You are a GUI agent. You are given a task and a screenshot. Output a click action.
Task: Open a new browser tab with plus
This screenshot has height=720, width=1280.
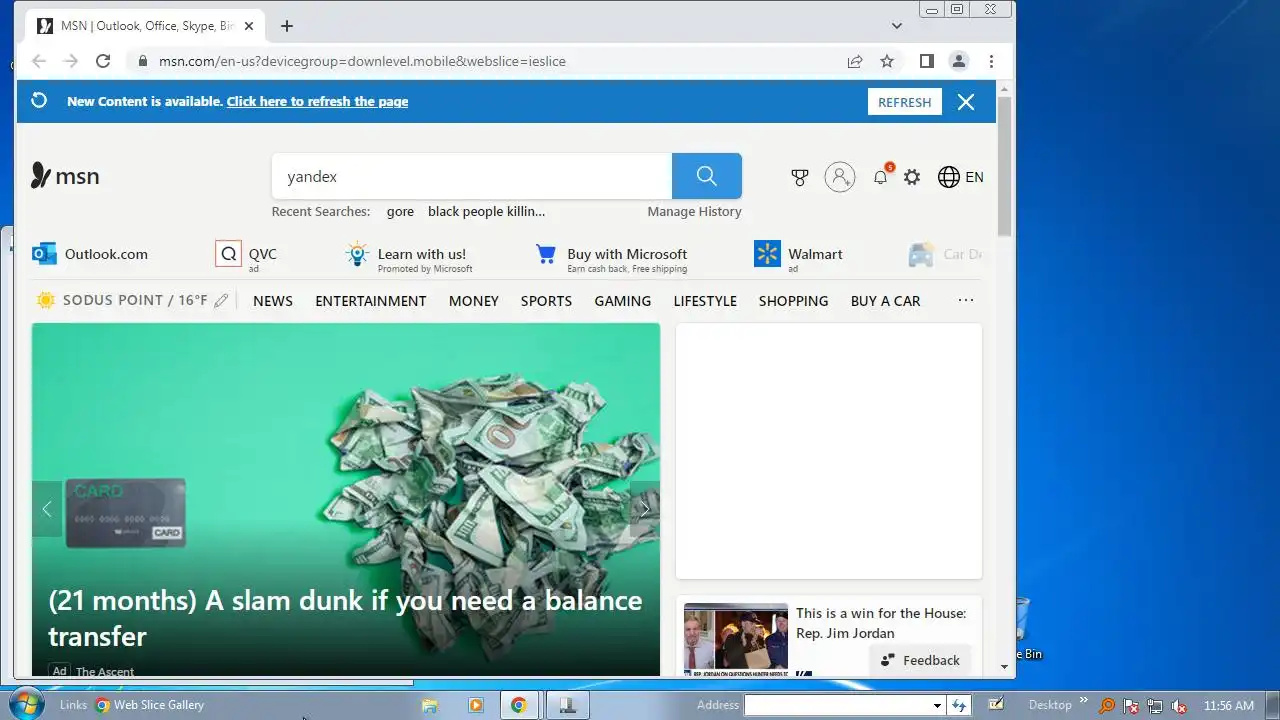287,26
